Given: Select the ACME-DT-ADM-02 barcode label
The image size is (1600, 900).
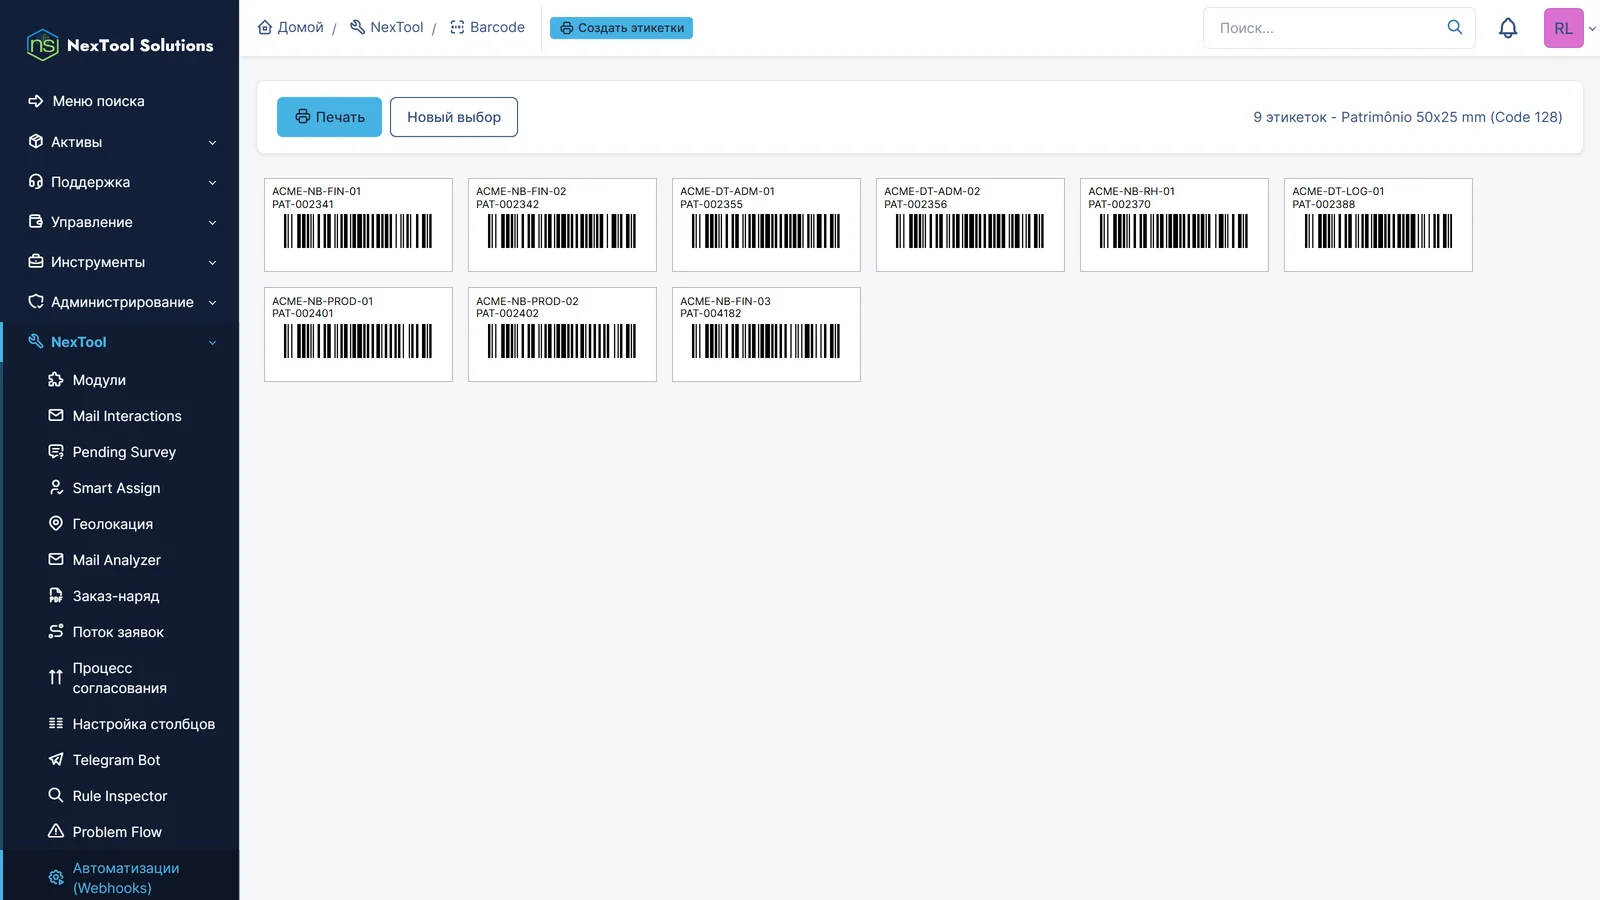Looking at the screenshot, I should coord(970,225).
